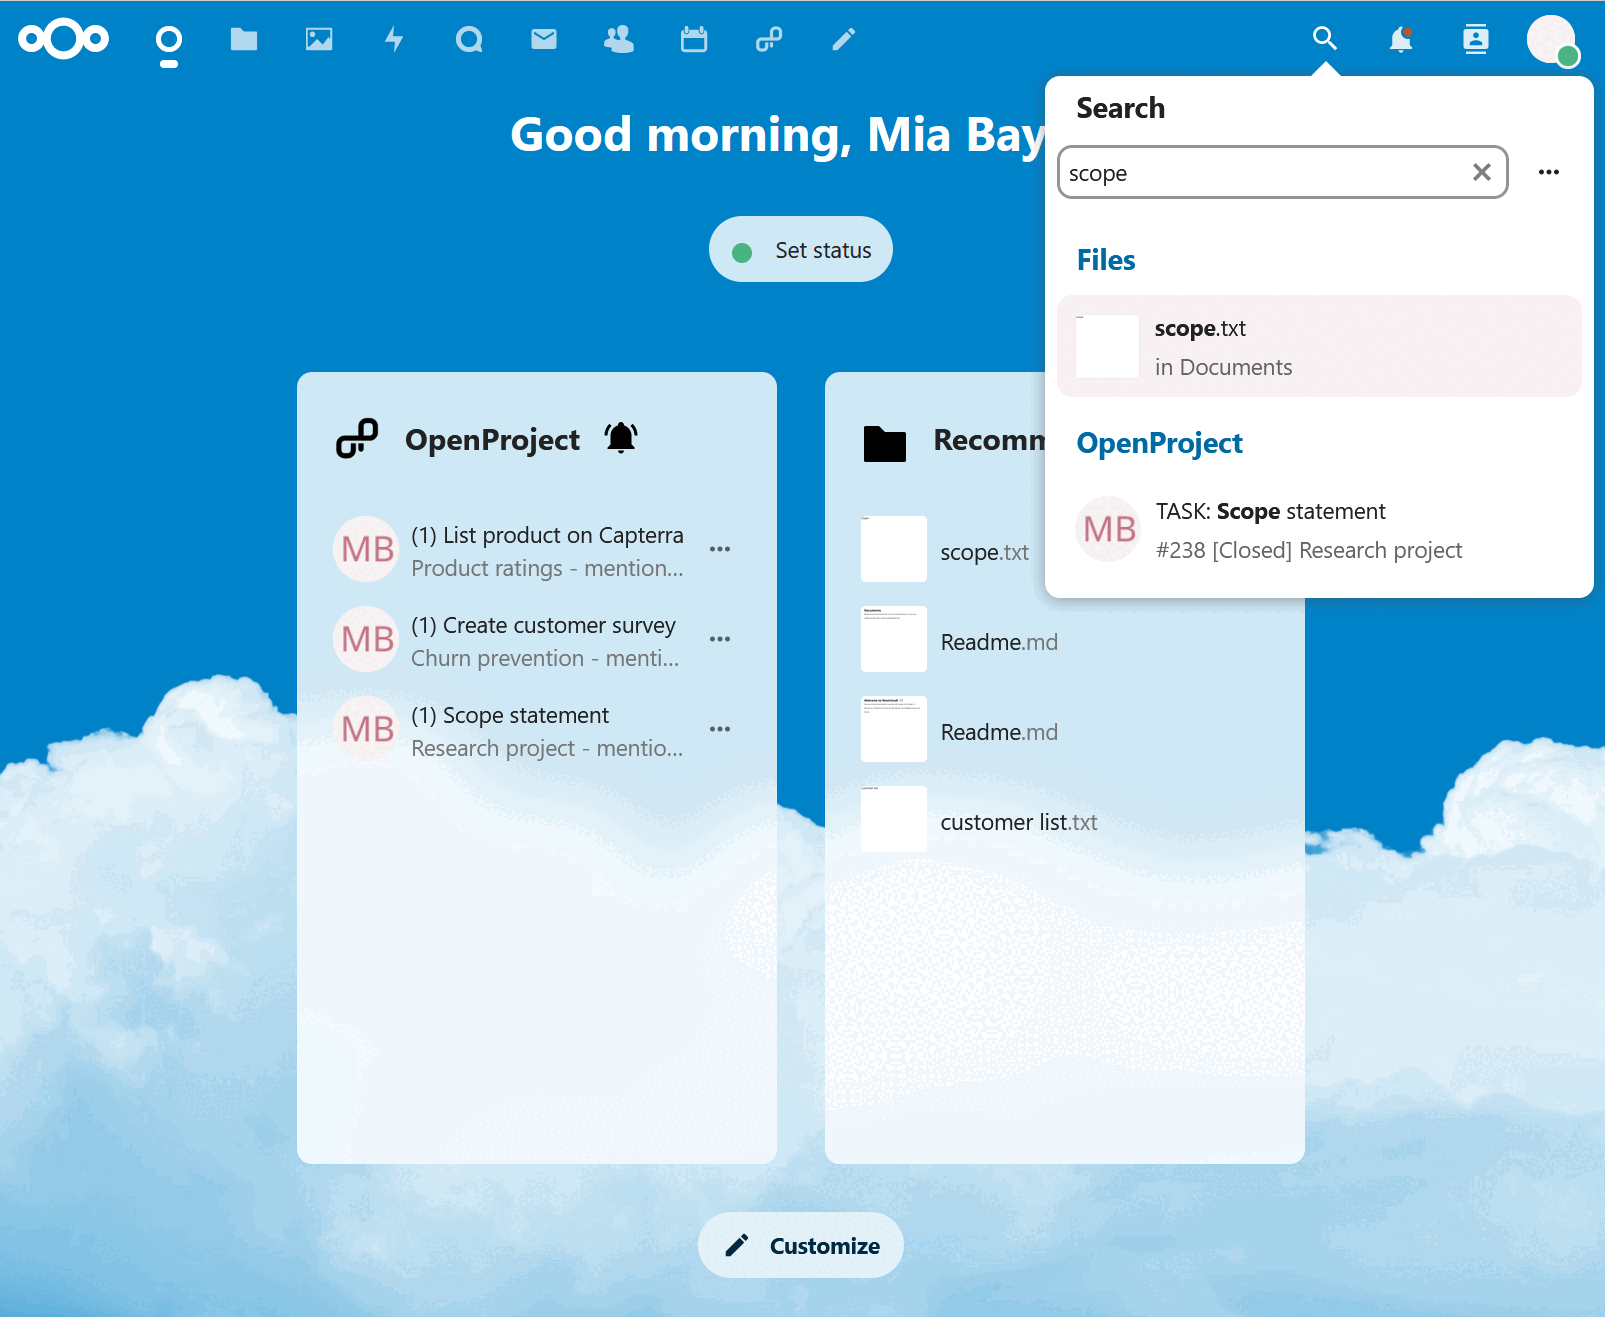Open the notifications bell
Screen dimensions: 1605x1317
[1399, 39]
